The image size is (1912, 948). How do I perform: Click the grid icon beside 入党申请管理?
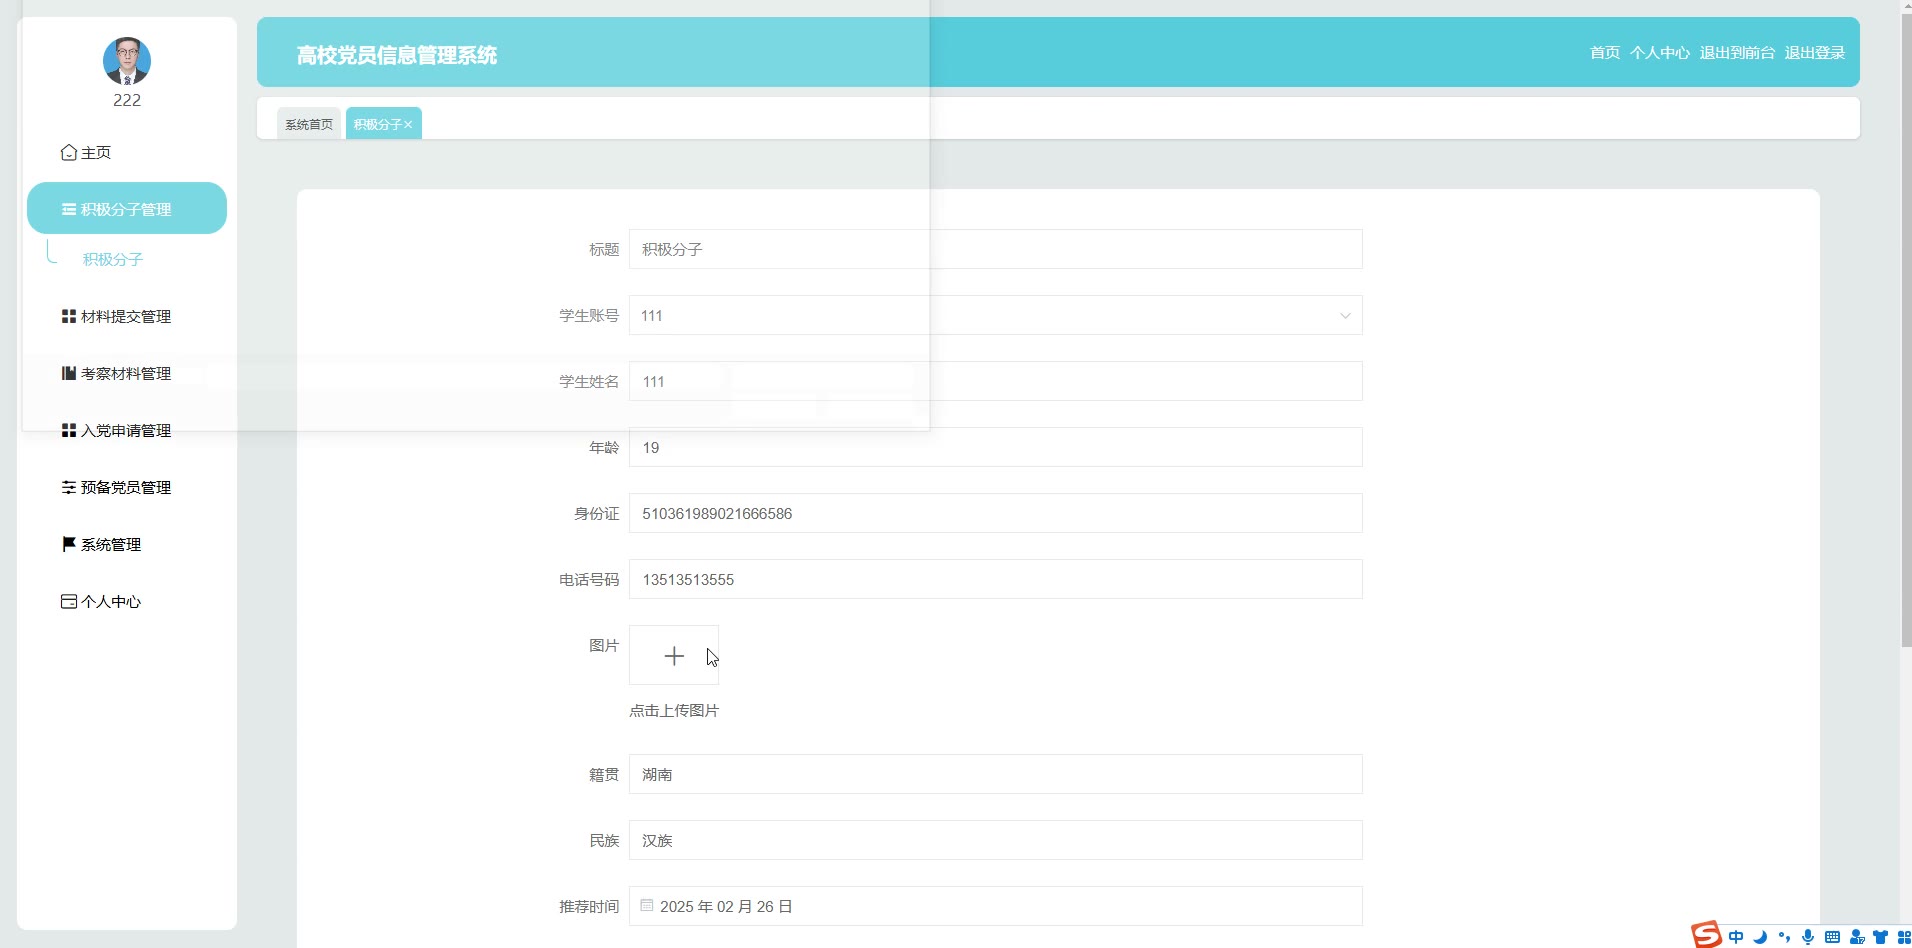click(69, 430)
